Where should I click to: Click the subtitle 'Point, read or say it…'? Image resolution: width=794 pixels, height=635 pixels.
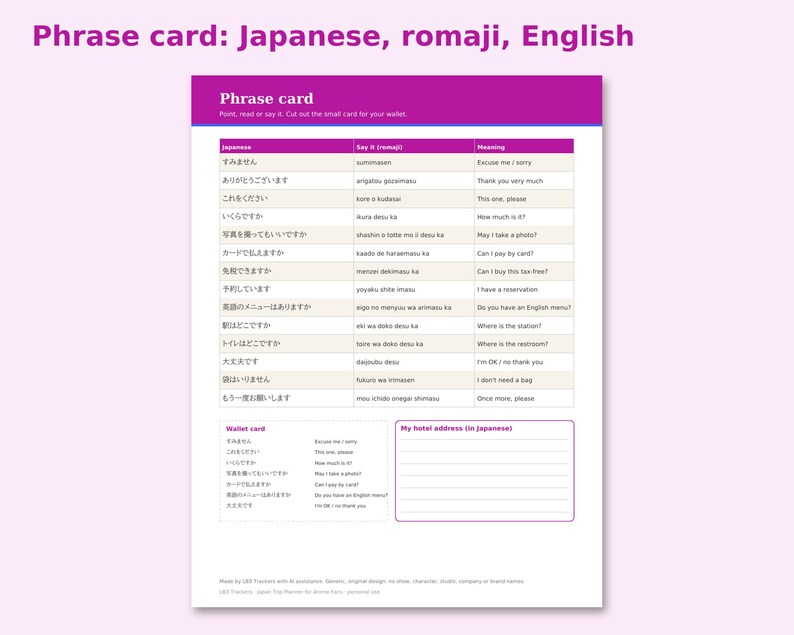(x=313, y=114)
